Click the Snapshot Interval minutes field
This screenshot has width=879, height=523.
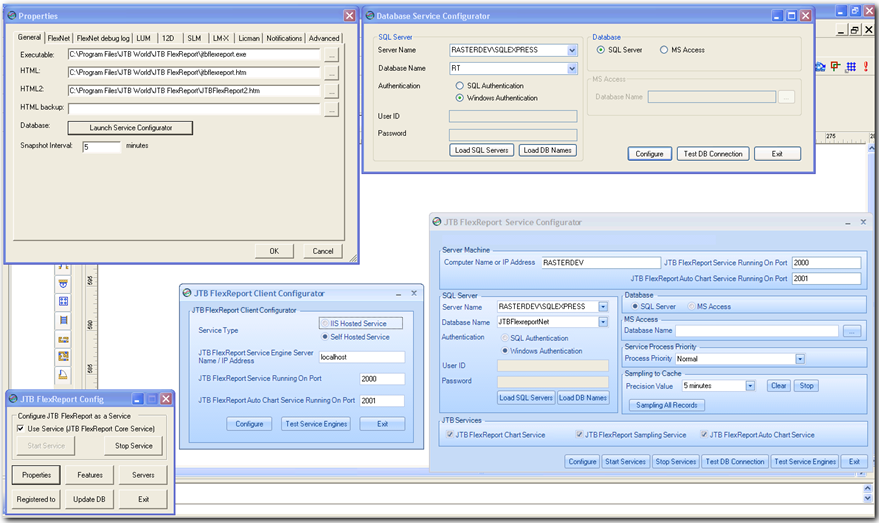101,147
